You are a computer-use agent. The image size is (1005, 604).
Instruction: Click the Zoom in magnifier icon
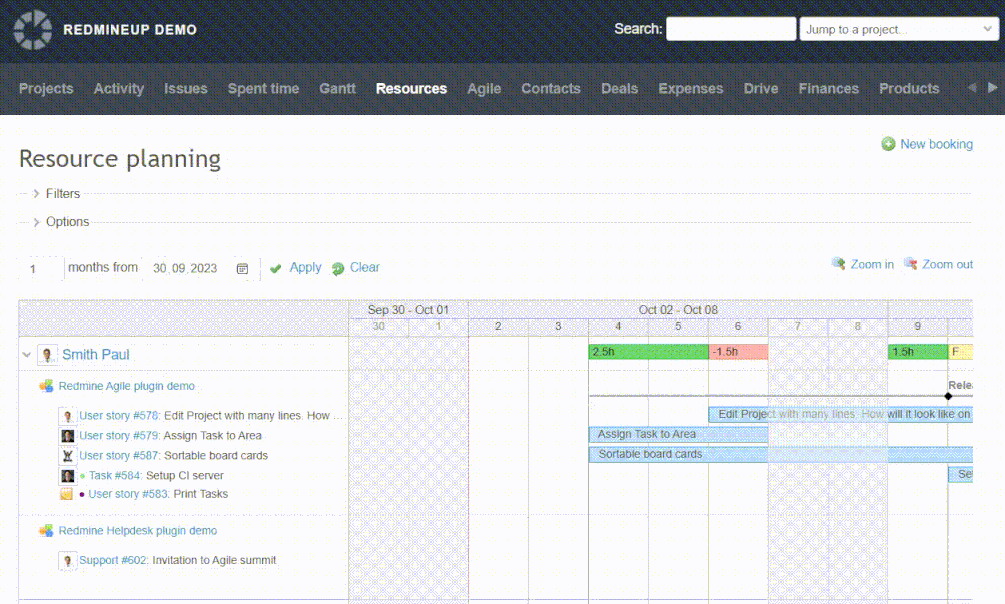(x=839, y=264)
